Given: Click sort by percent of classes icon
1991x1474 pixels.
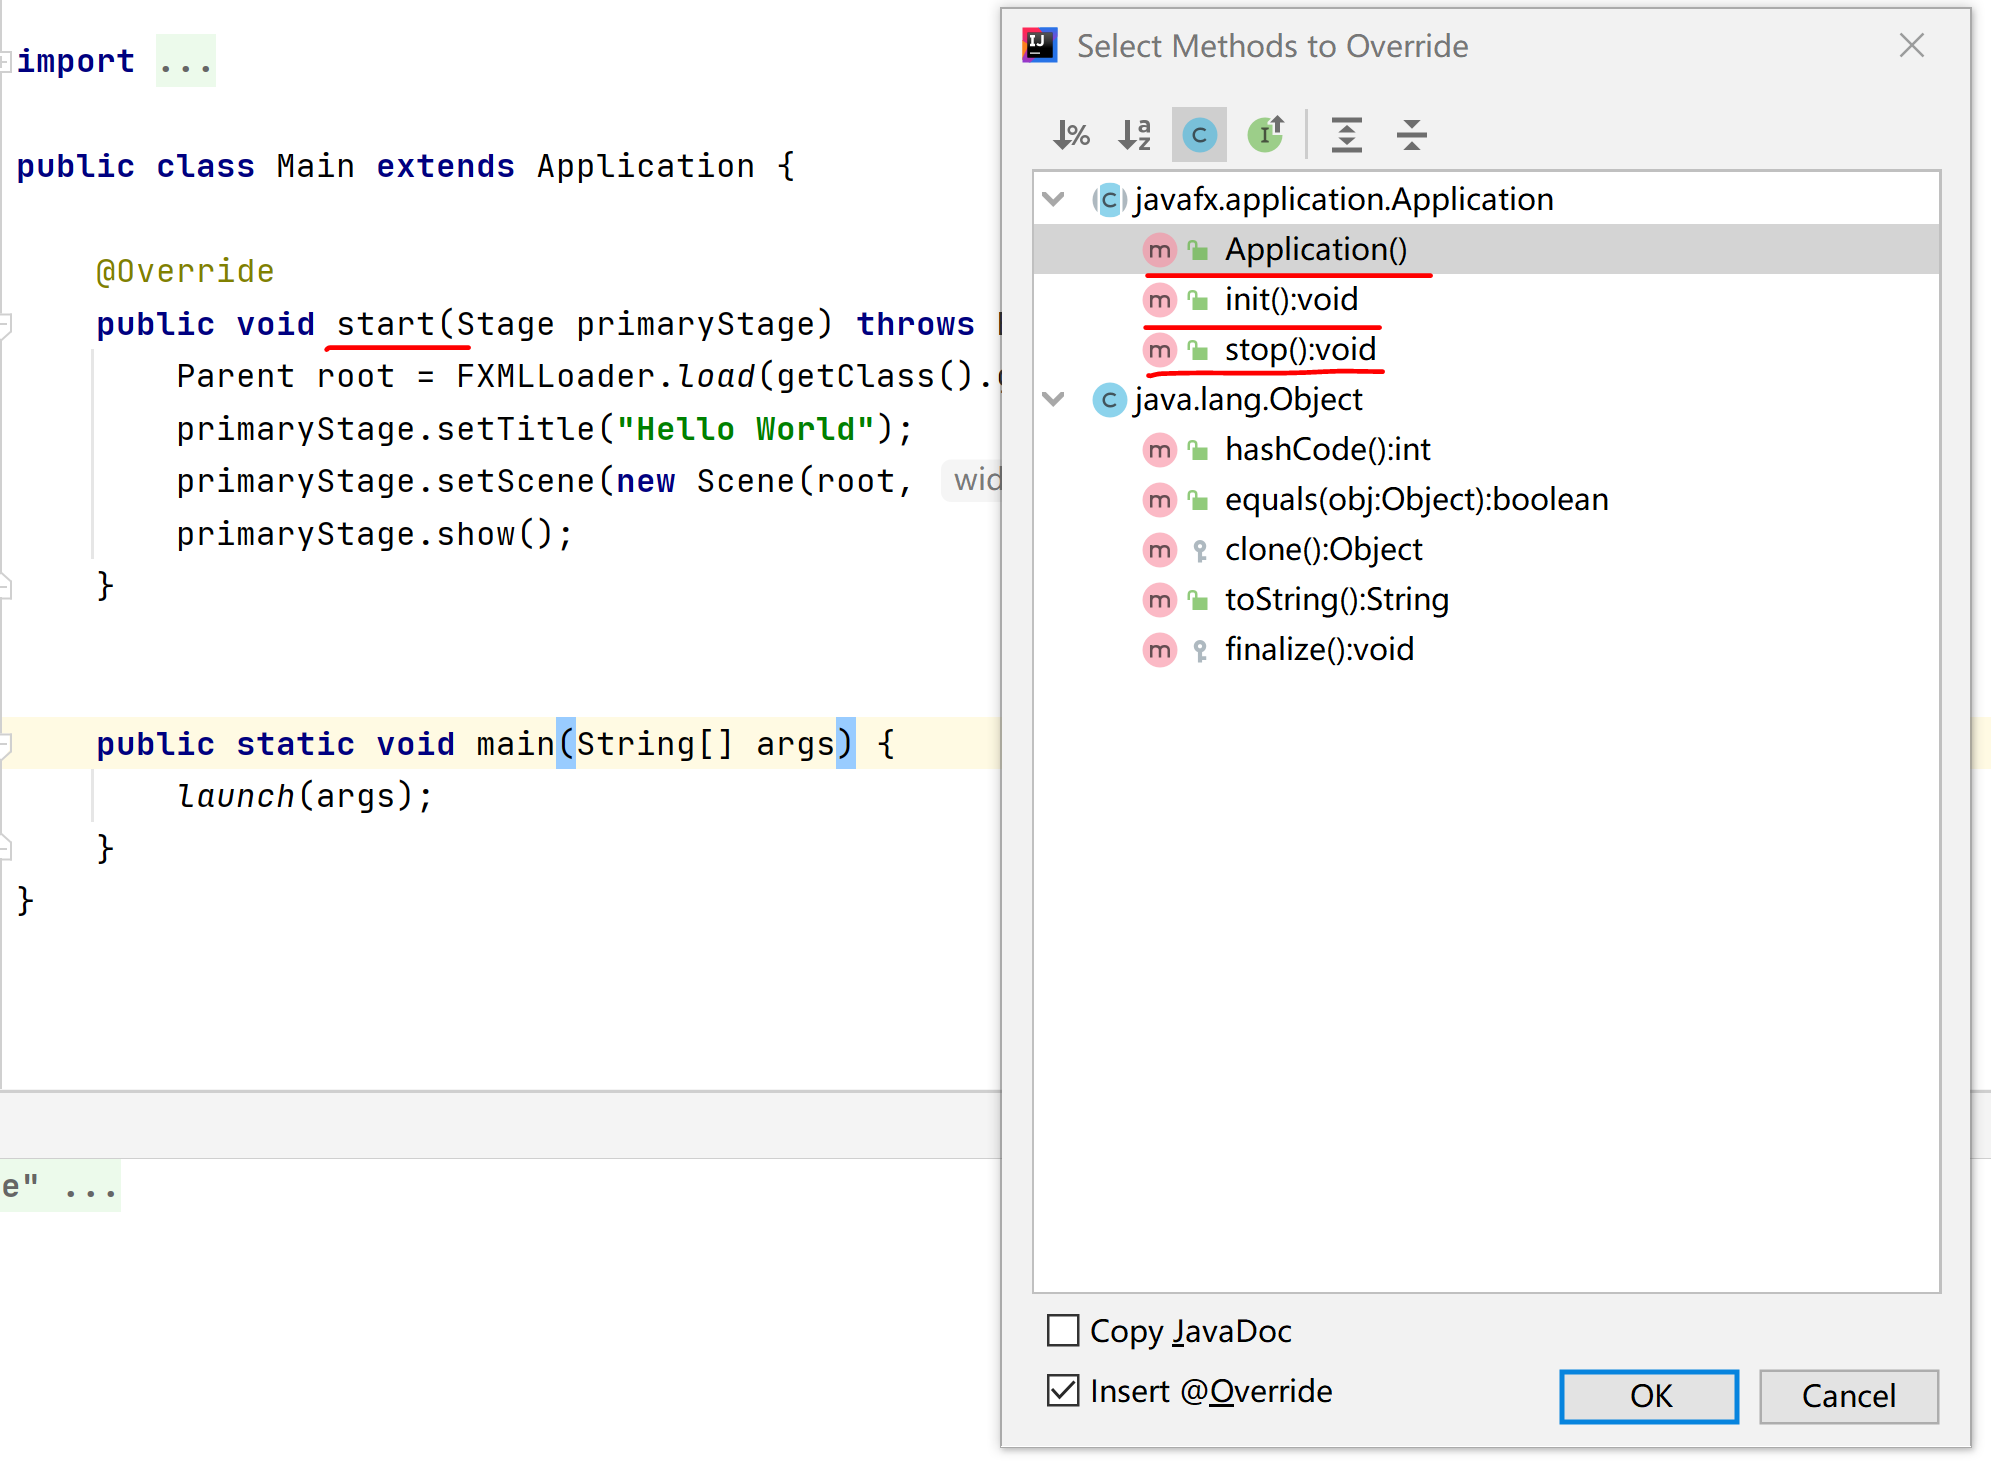Looking at the screenshot, I should (1071, 134).
